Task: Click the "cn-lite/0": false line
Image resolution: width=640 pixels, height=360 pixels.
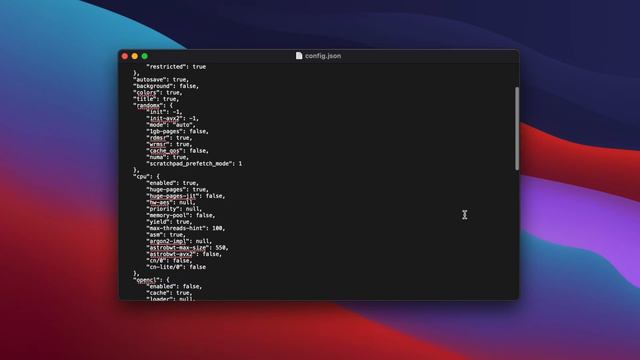Action: tap(176, 267)
